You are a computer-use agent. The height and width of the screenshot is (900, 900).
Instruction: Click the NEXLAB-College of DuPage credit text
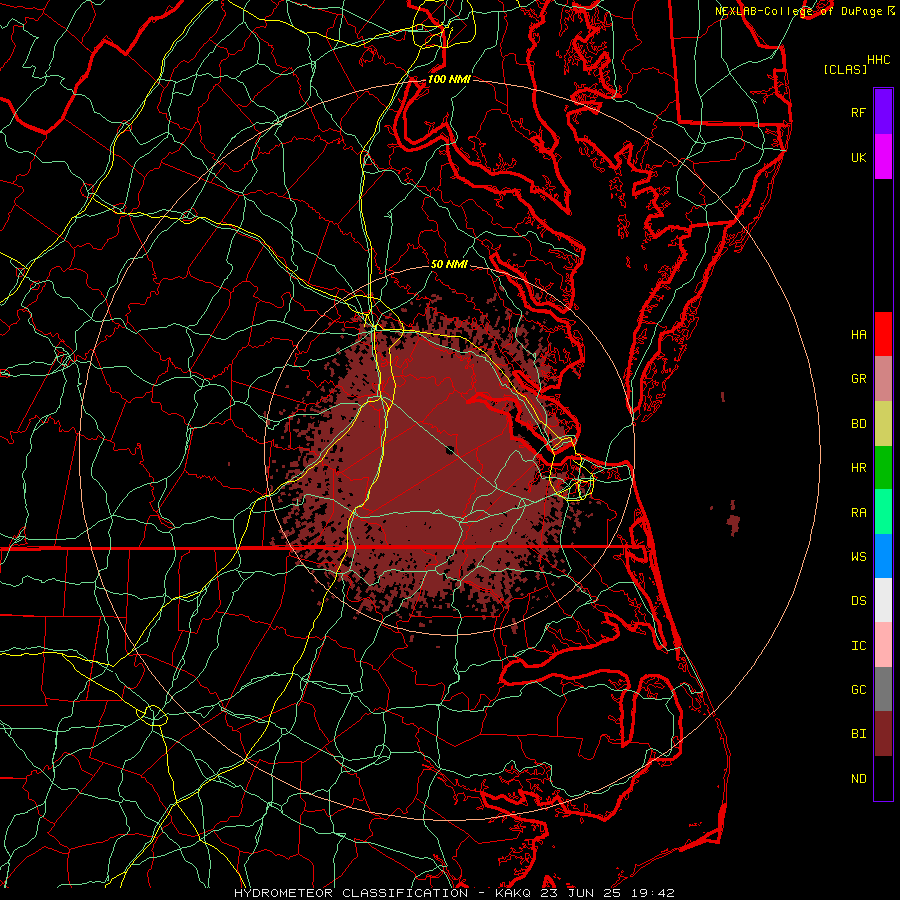798,11
